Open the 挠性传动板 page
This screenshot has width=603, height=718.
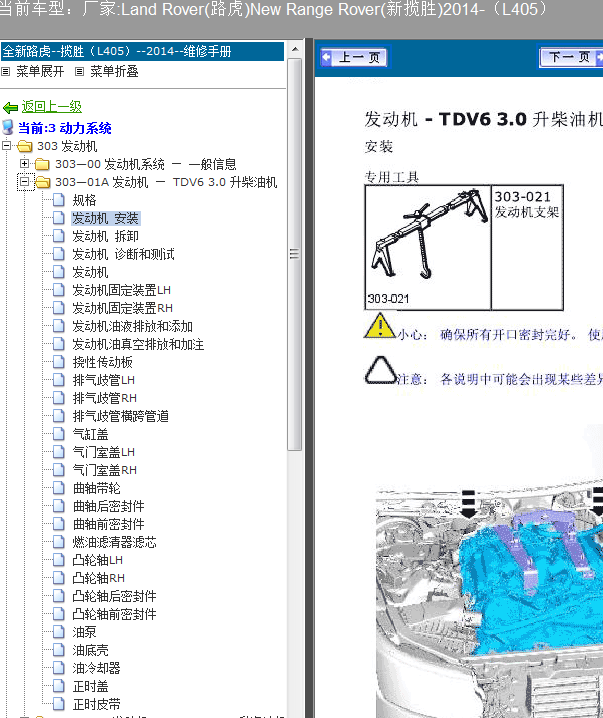coord(103,362)
